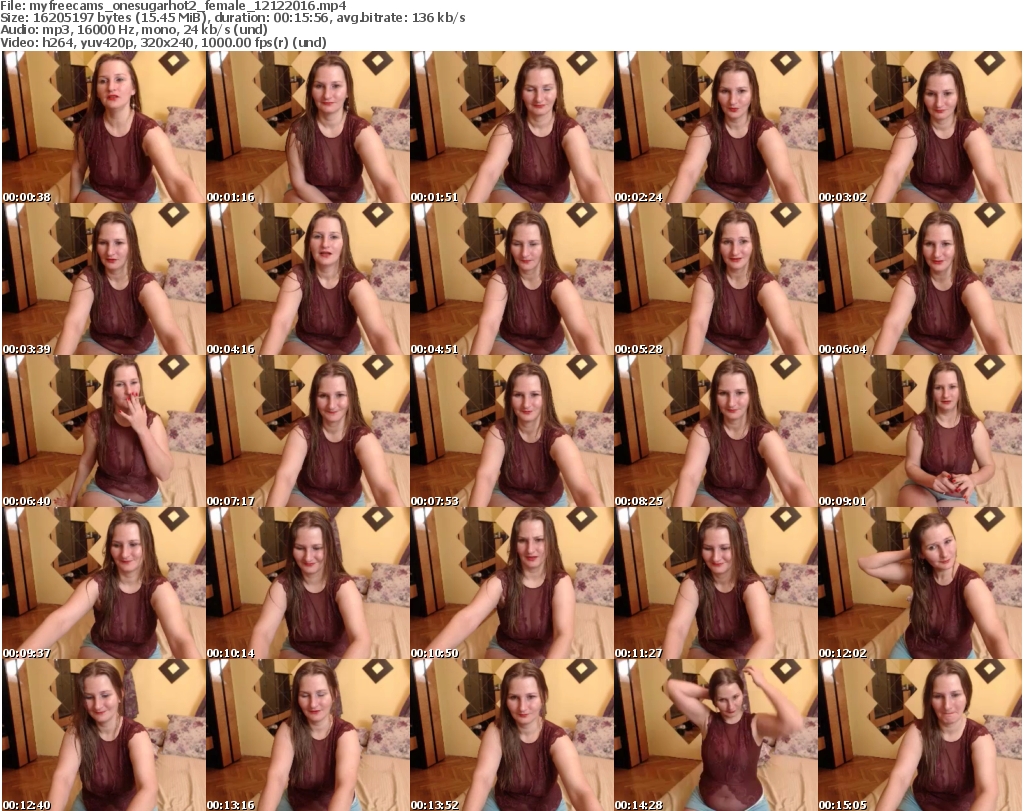The height and width of the screenshot is (811, 1024).
Task: Click the 00:14:28 thumbnail
Action: tap(715, 735)
